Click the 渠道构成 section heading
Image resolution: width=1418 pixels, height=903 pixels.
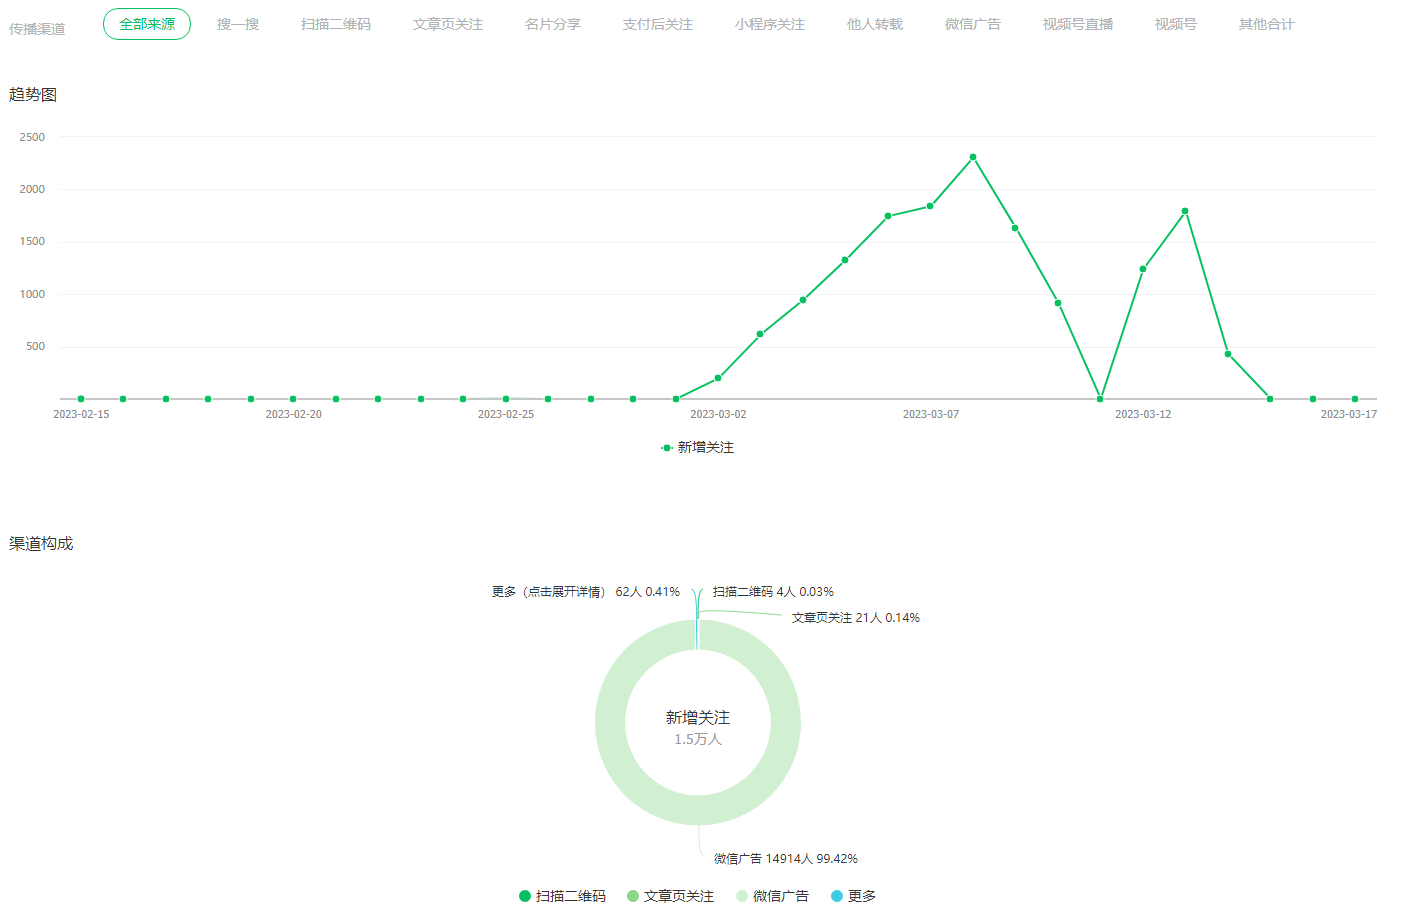point(41,544)
